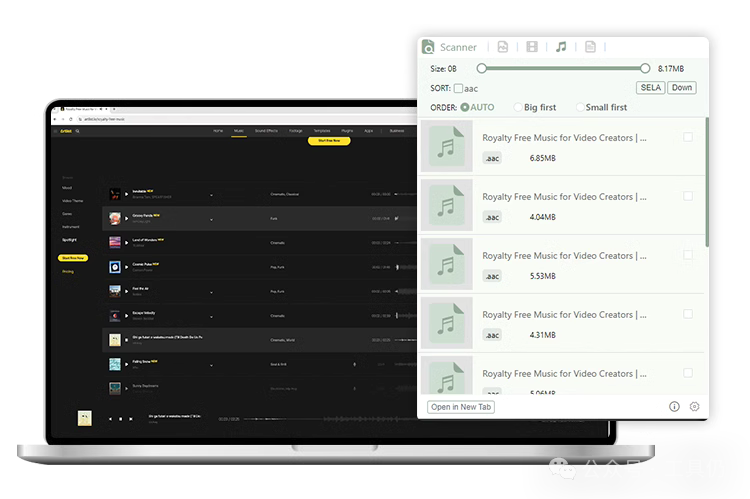Click the right handle of the size slider
This screenshot has width=750, height=499.
point(645,68)
